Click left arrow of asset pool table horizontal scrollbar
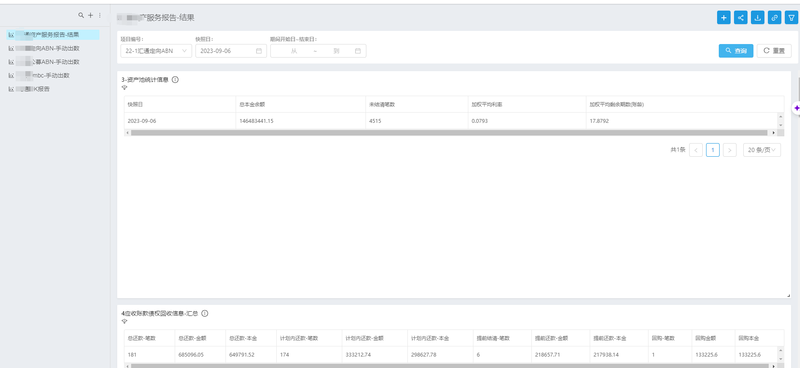This screenshot has height=368, width=800. tap(128, 133)
